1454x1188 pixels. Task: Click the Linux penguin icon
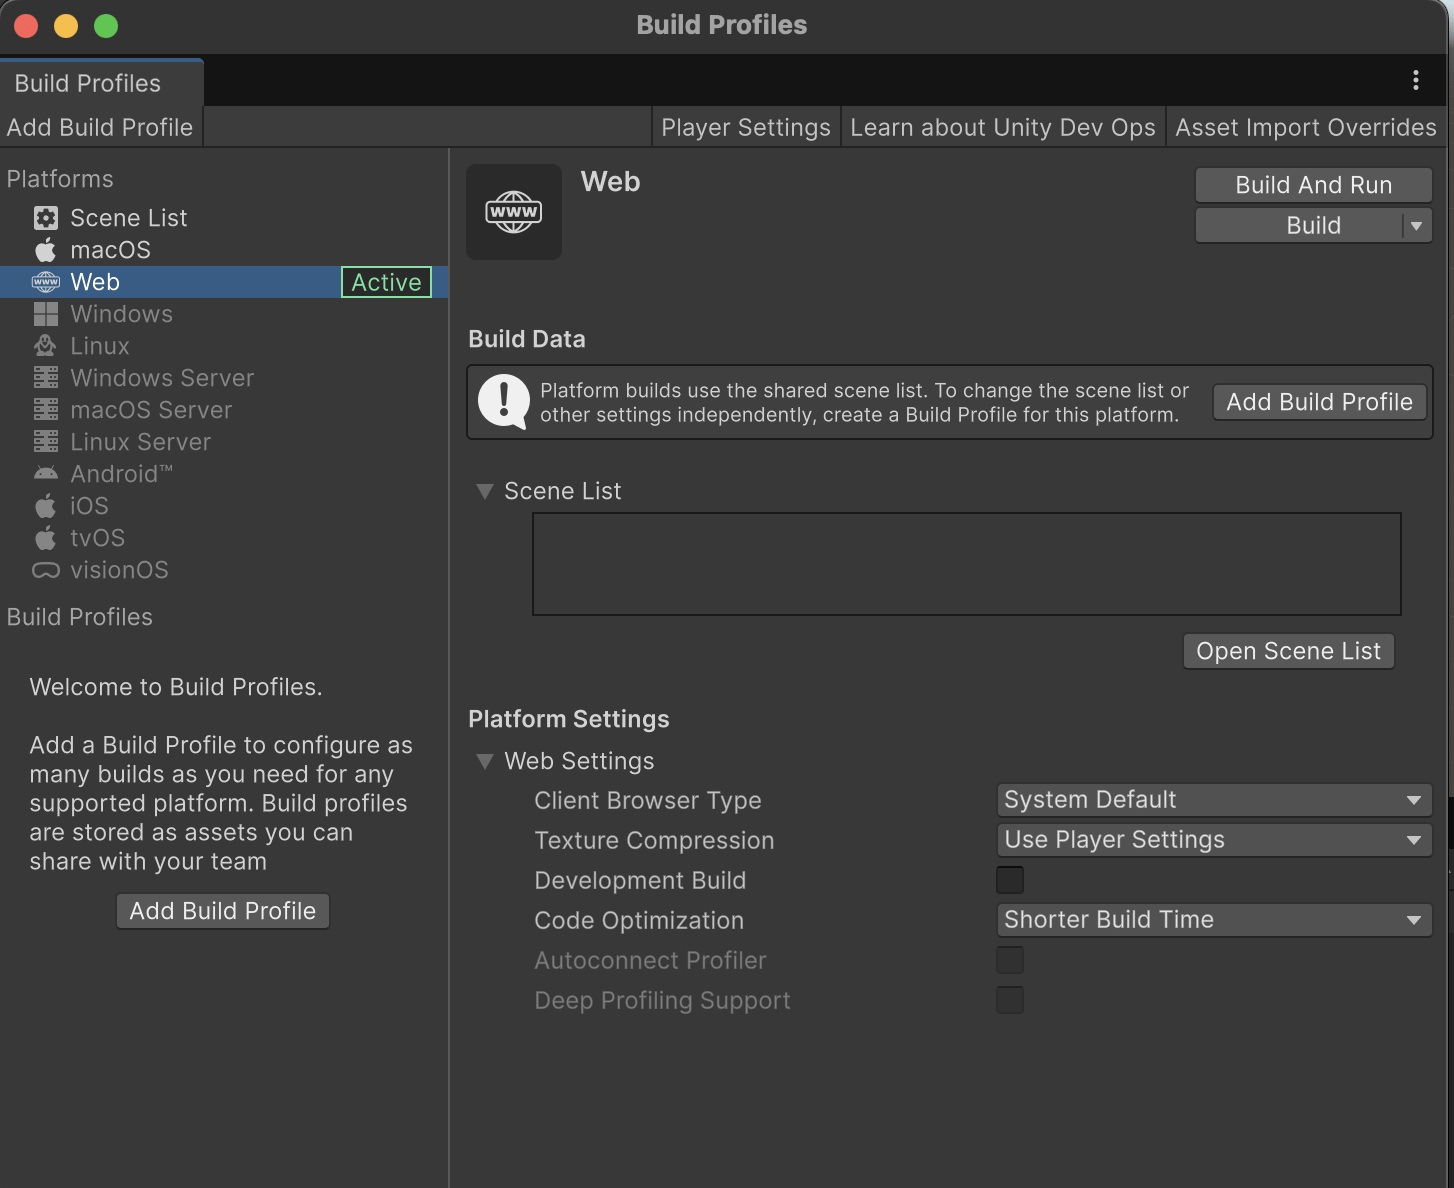pyautogui.click(x=46, y=346)
